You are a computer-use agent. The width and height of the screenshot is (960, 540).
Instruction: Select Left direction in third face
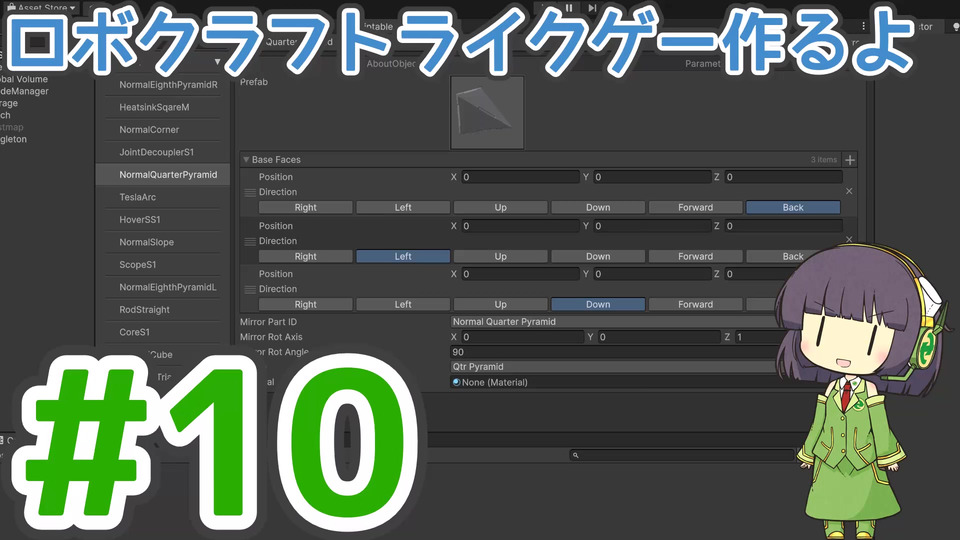[403, 304]
